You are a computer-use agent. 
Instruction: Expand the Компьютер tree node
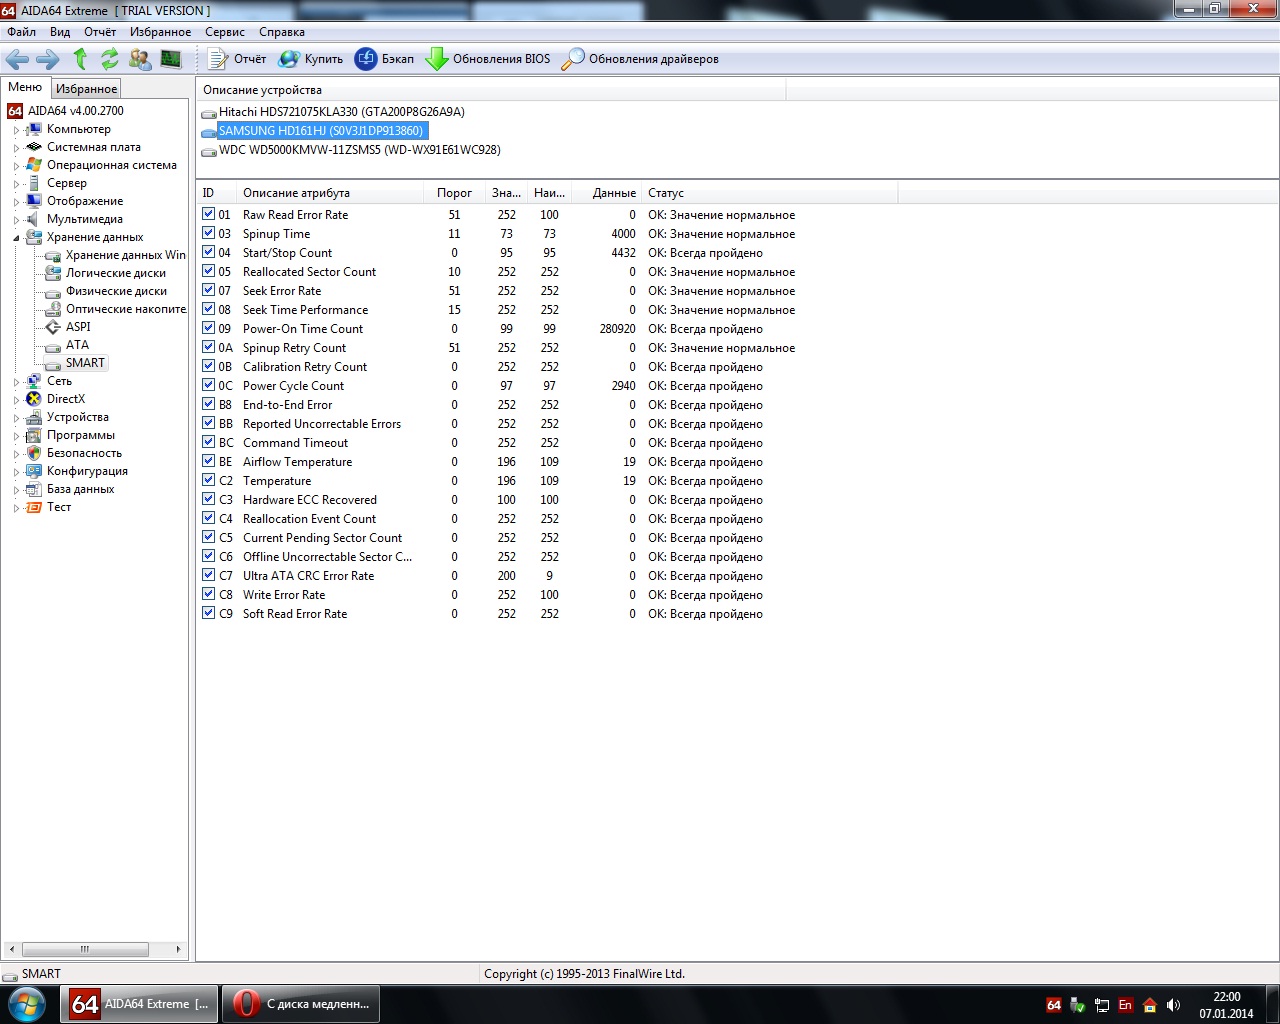(16, 130)
